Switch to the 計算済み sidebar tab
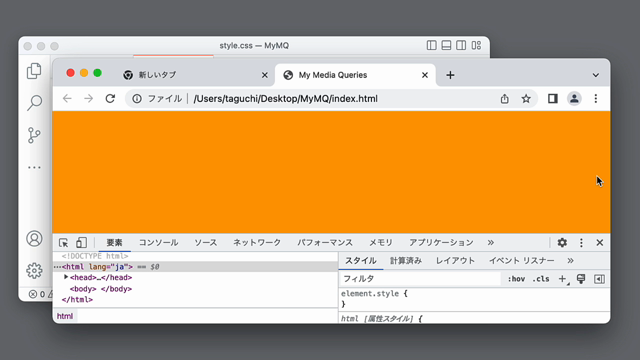This screenshot has height=360, width=640. pyautogui.click(x=406, y=260)
